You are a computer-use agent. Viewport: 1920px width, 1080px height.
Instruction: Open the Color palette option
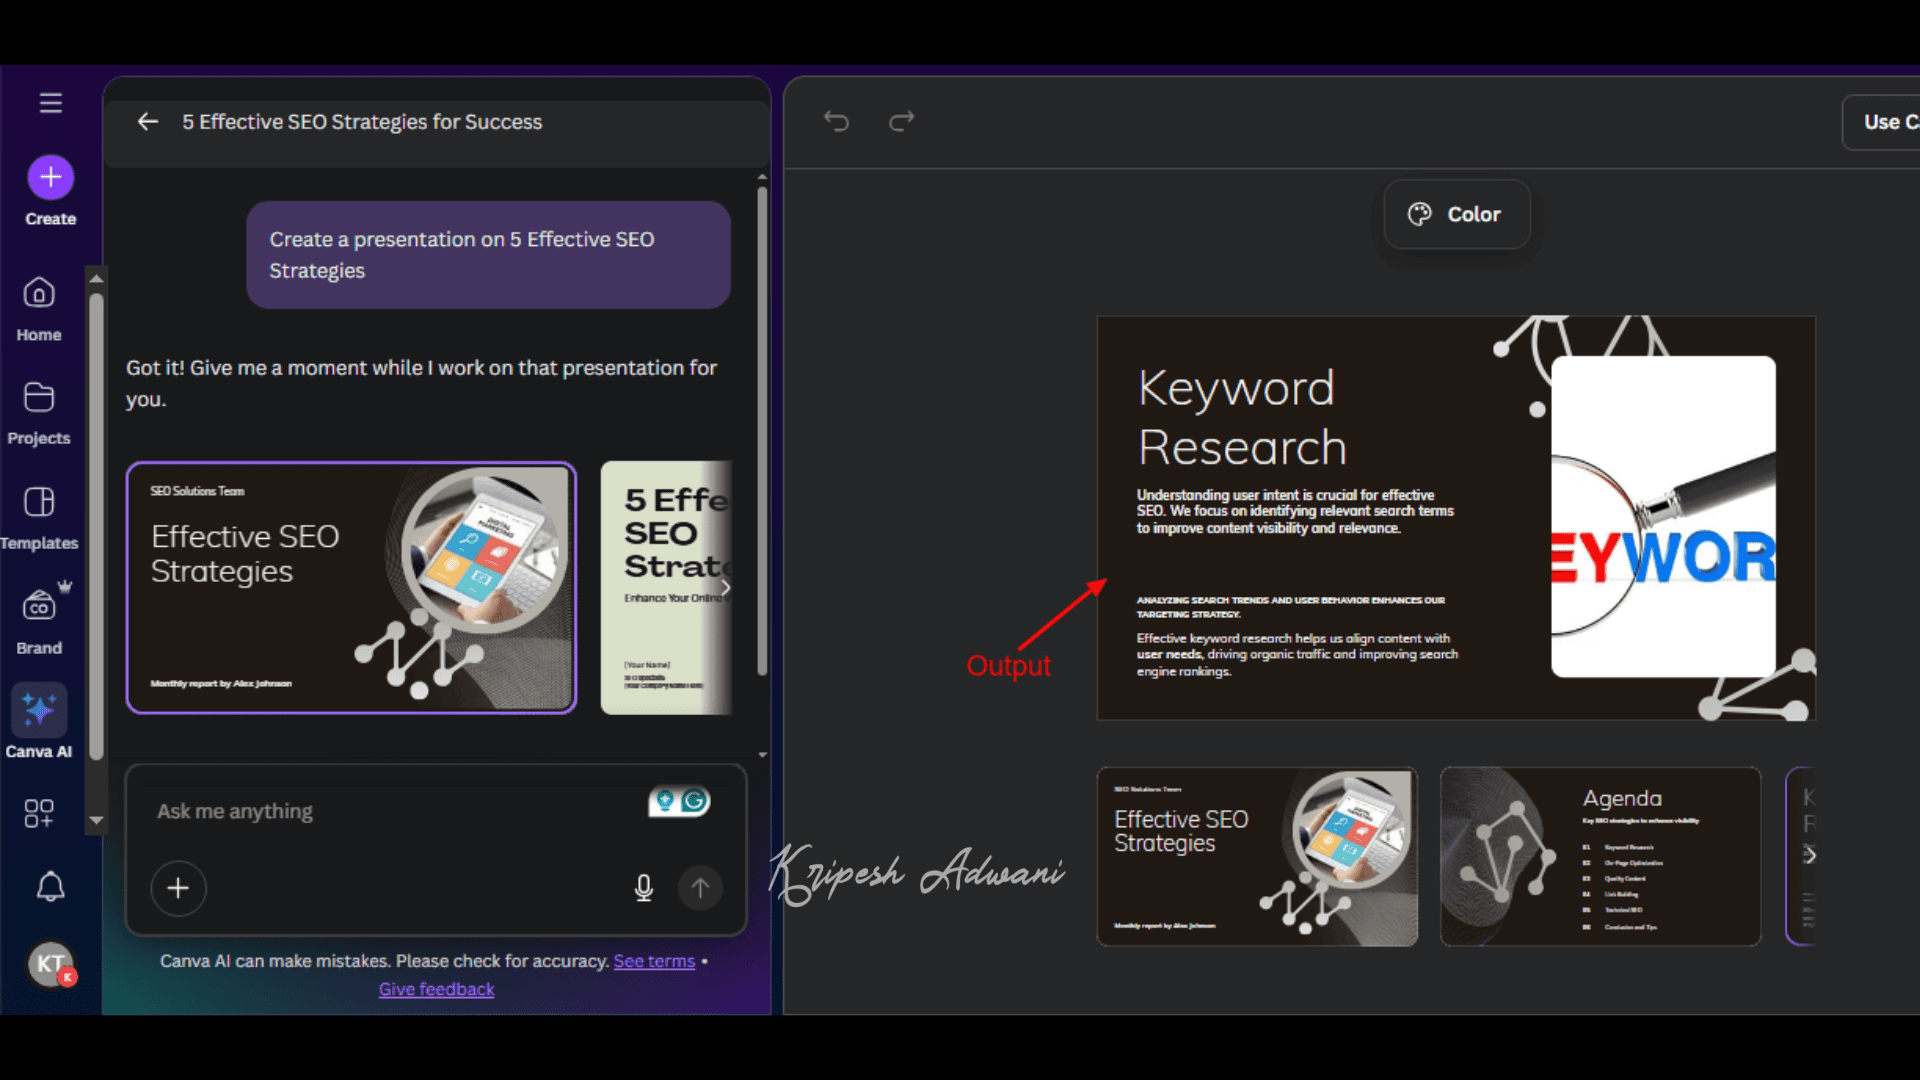coord(1456,214)
